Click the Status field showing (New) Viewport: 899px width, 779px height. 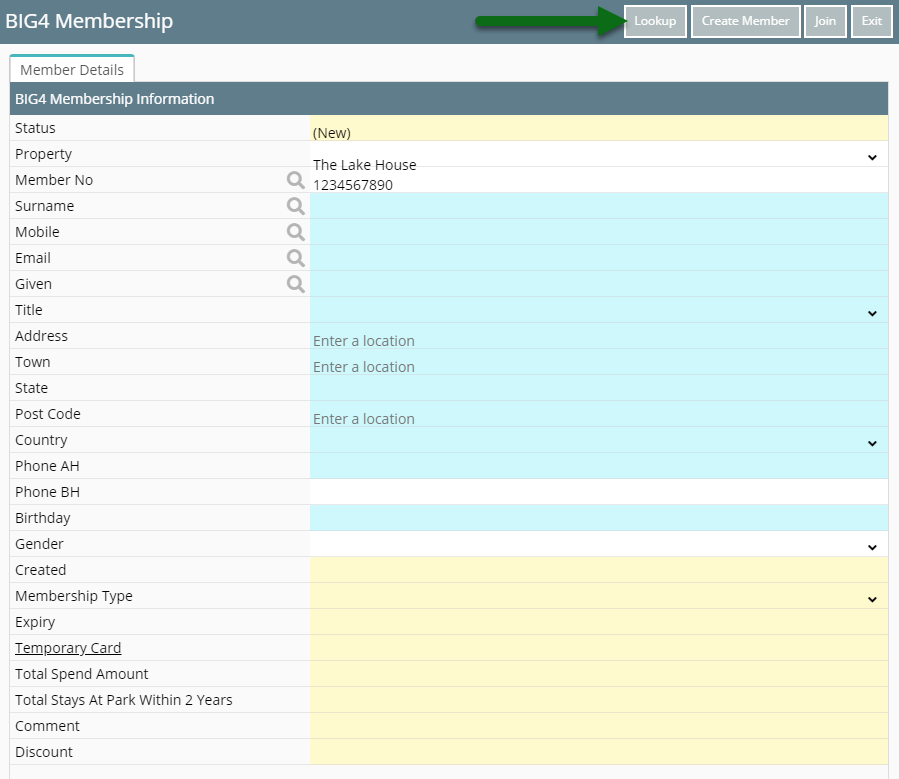[599, 128]
